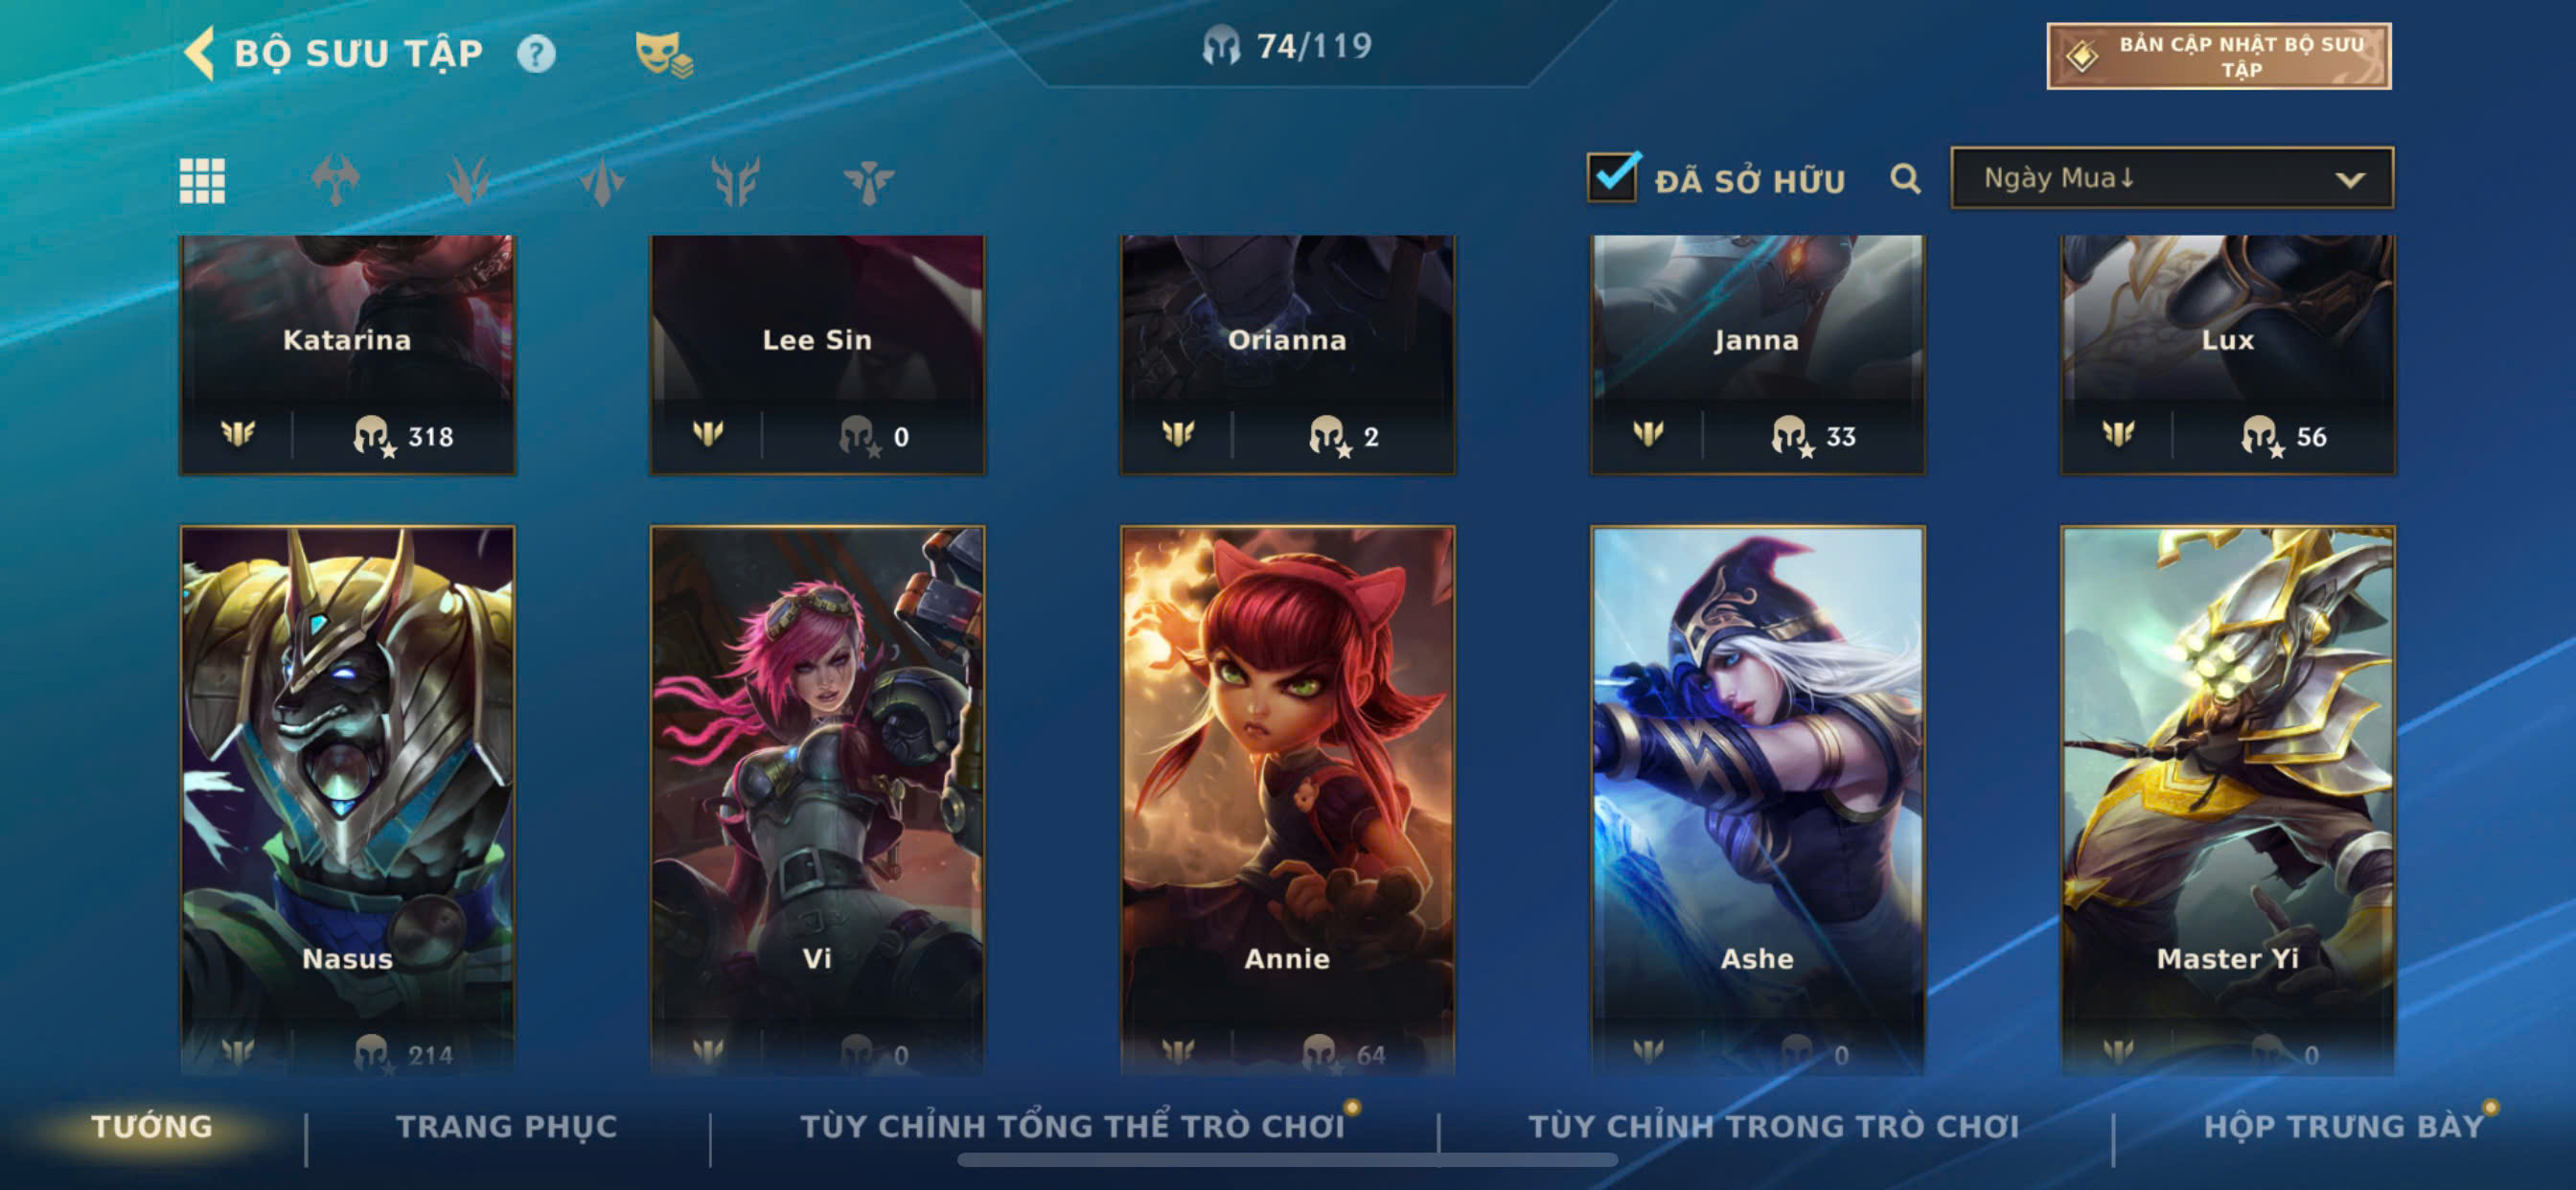Click the horizontal scrollbar under the tabs
The image size is (2576, 1190).
coord(1287,1160)
